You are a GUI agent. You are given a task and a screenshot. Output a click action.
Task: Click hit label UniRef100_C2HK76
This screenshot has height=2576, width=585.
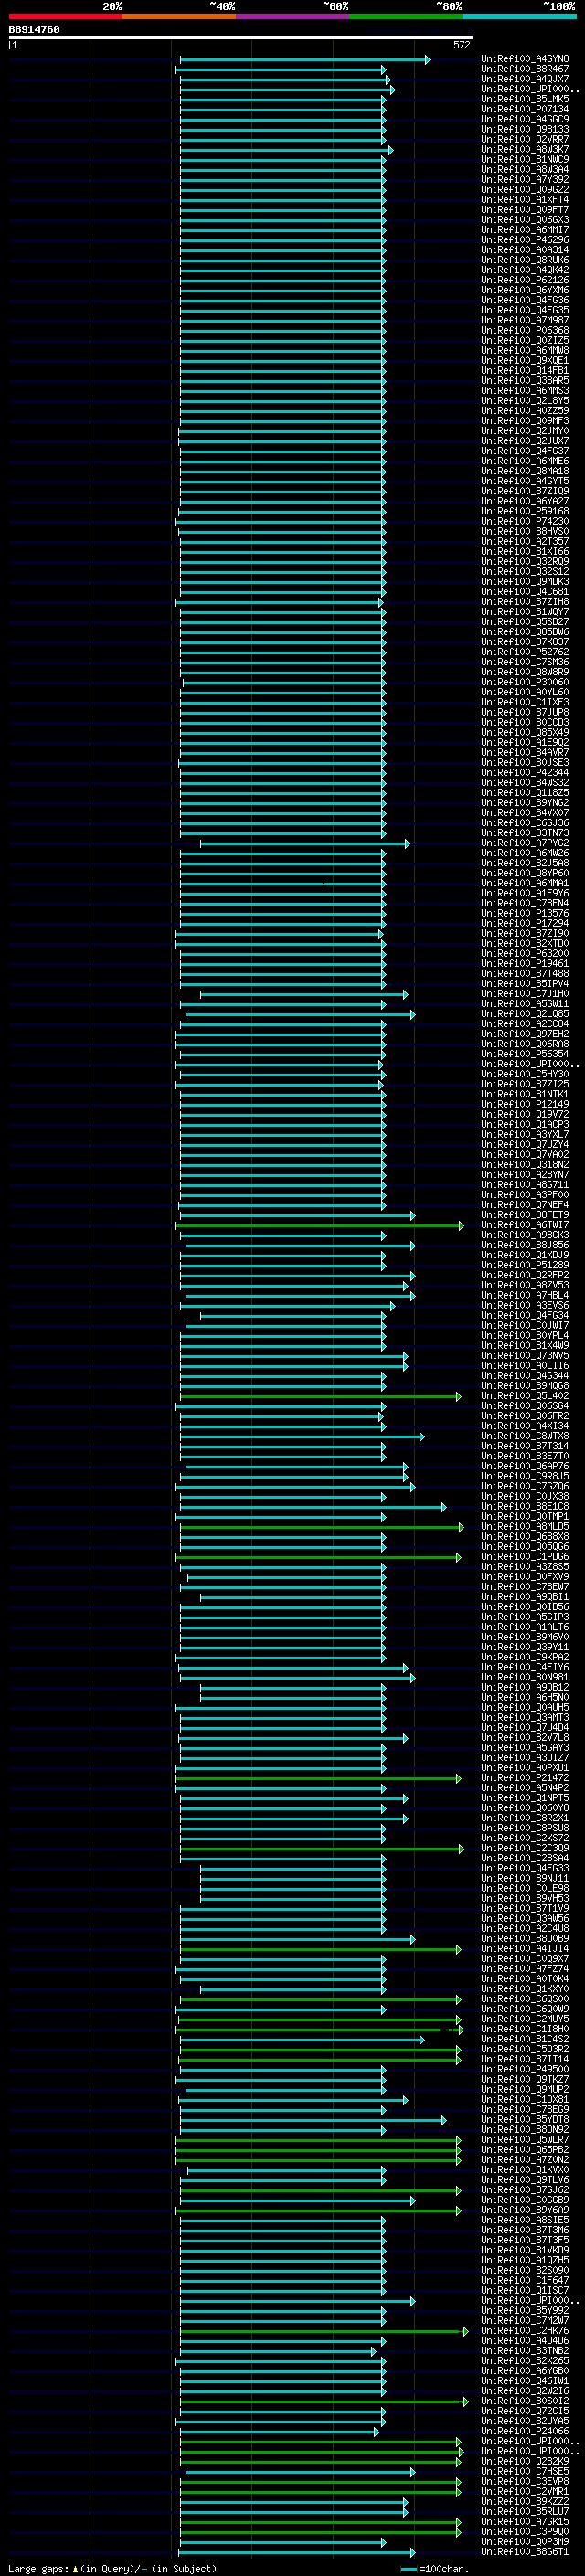525,2331
